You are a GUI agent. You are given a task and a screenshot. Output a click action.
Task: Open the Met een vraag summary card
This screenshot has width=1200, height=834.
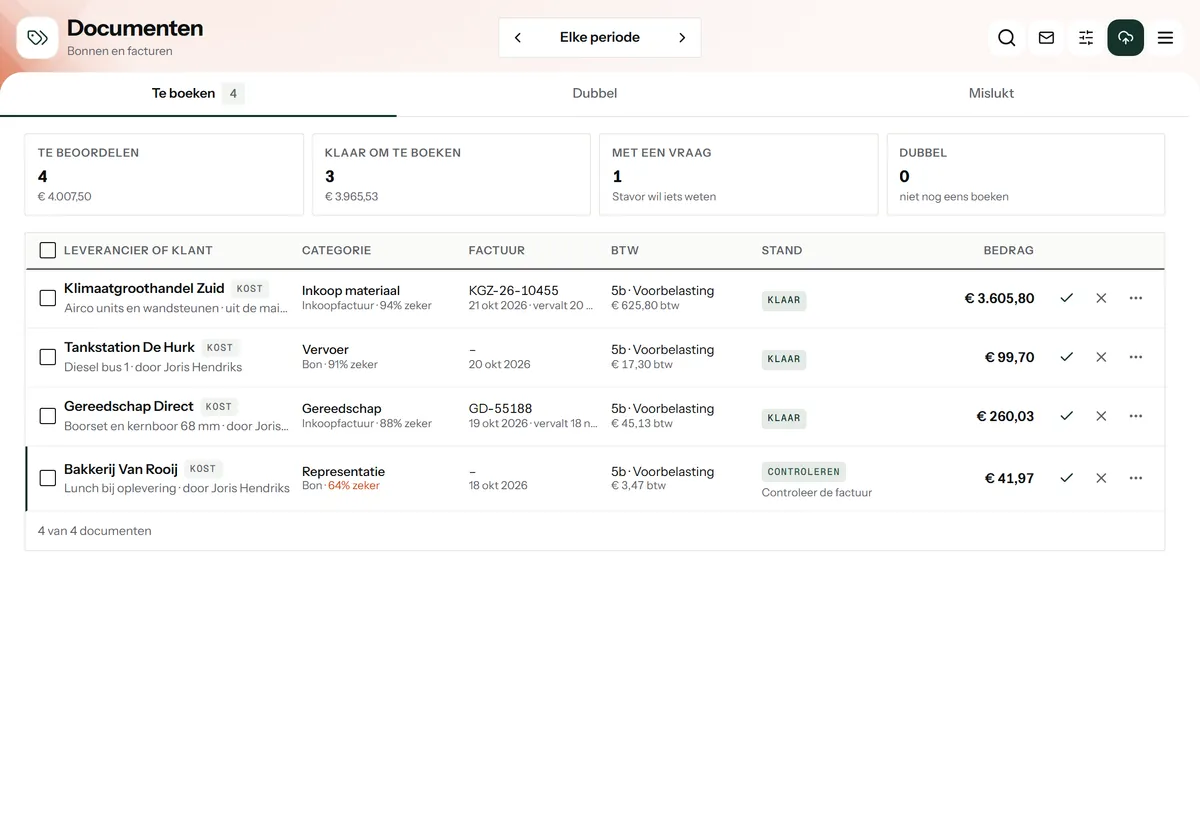pos(739,175)
